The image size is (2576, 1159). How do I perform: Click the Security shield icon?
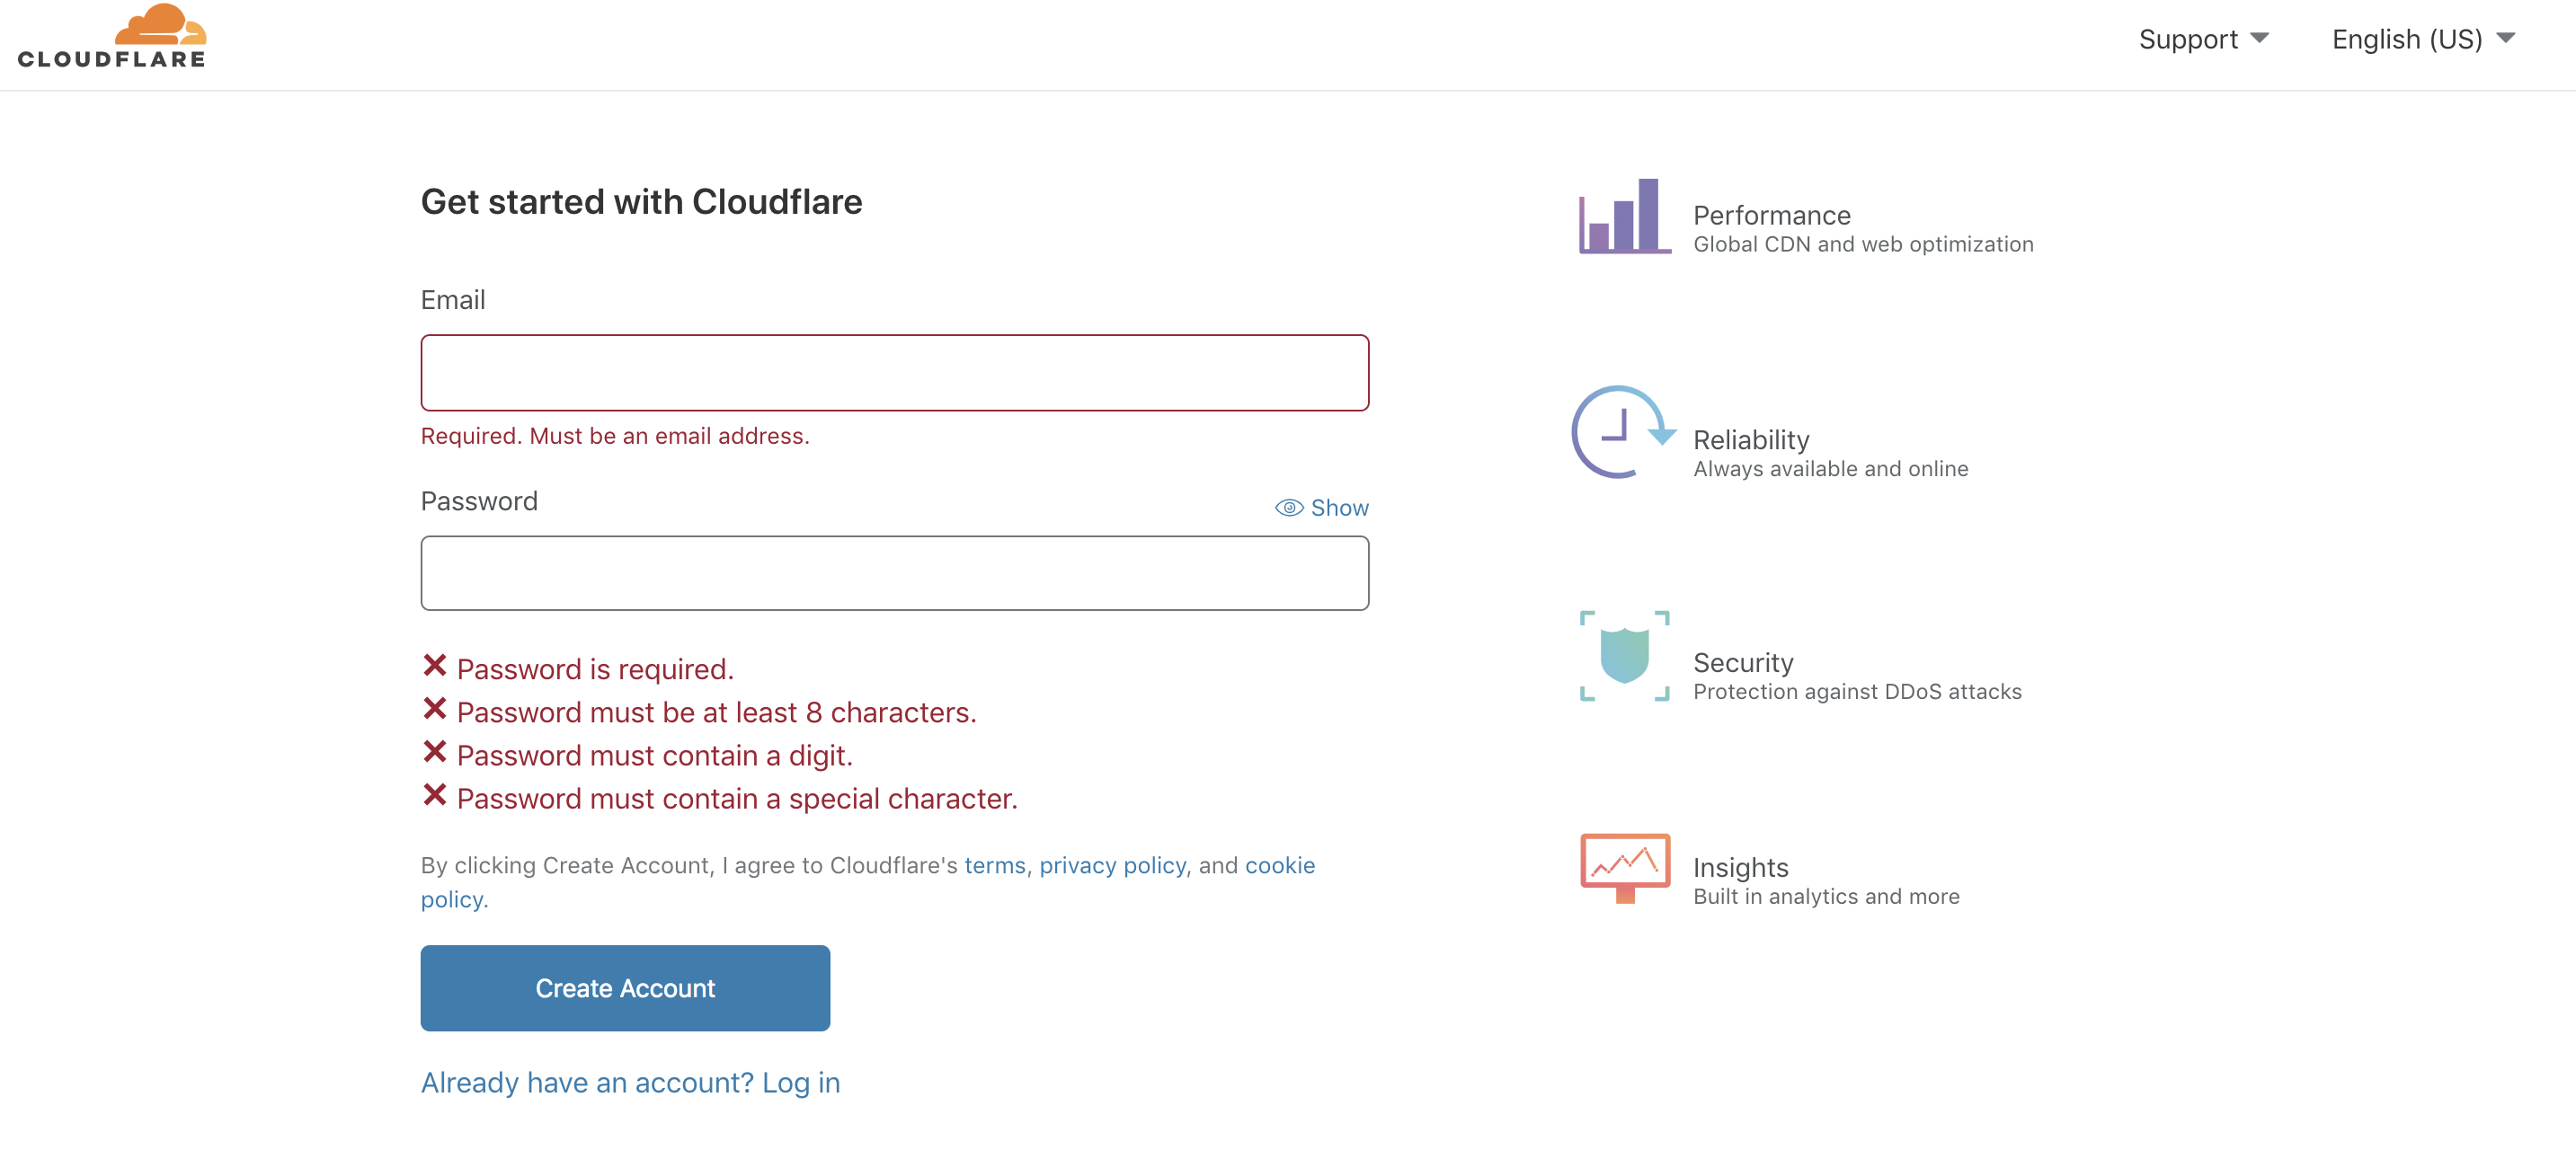click(x=1624, y=655)
